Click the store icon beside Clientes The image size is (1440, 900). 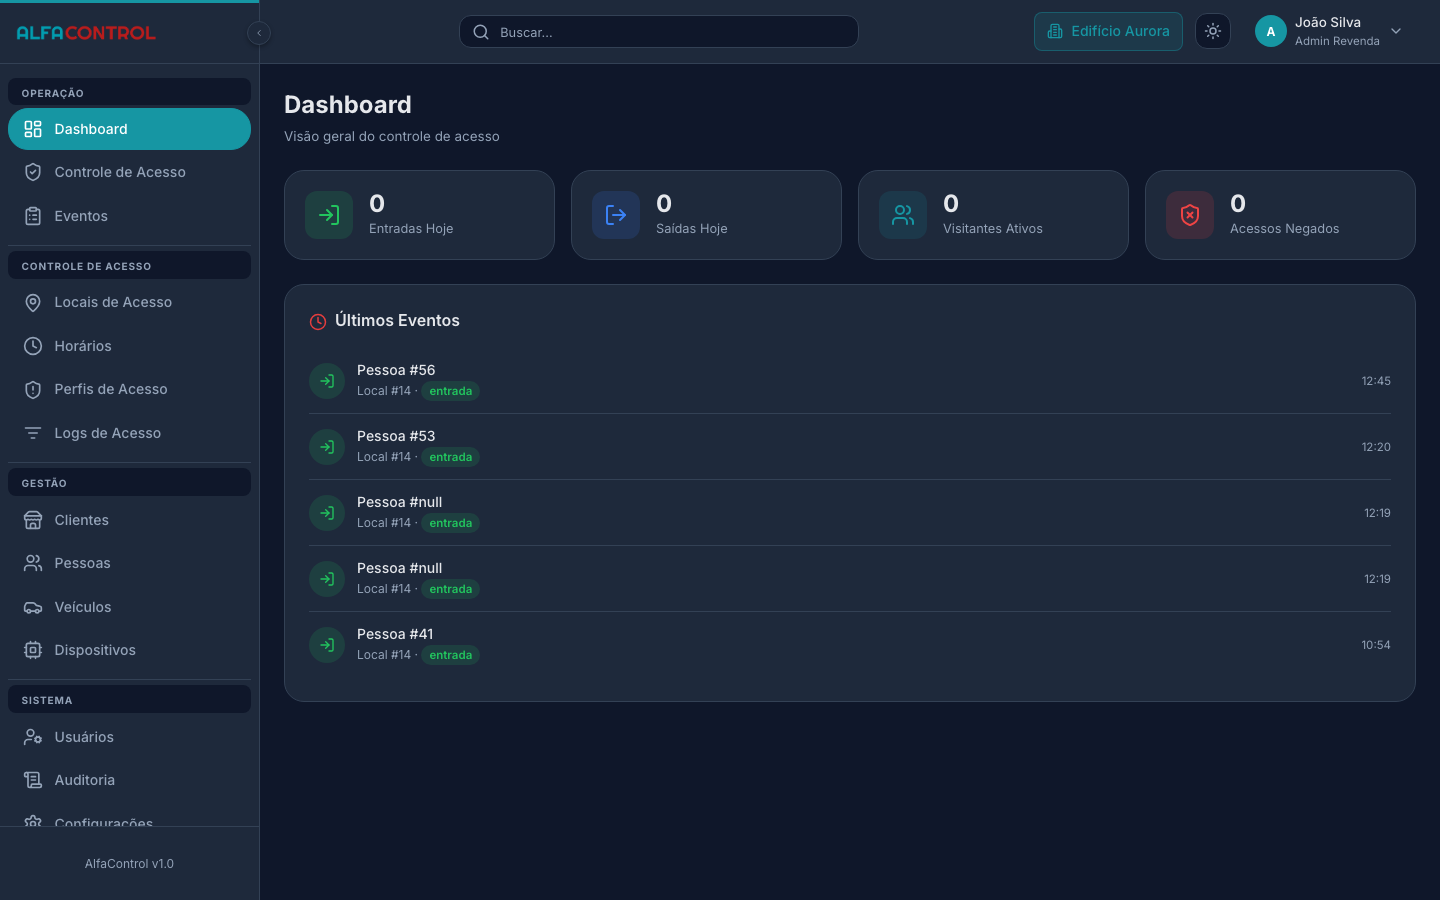[33, 520]
